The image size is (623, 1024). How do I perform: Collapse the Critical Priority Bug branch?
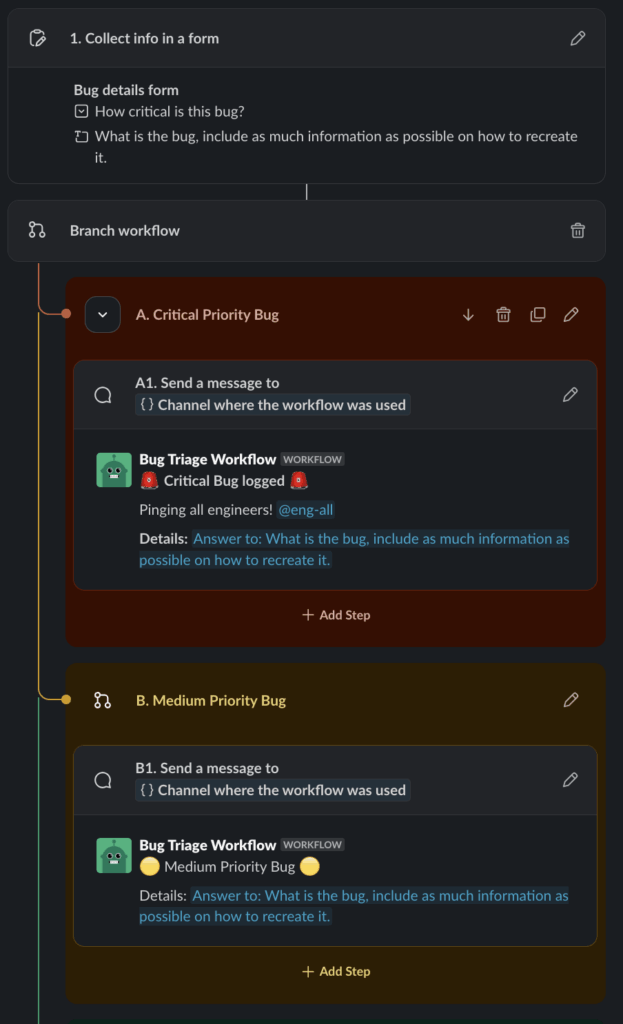[103, 314]
